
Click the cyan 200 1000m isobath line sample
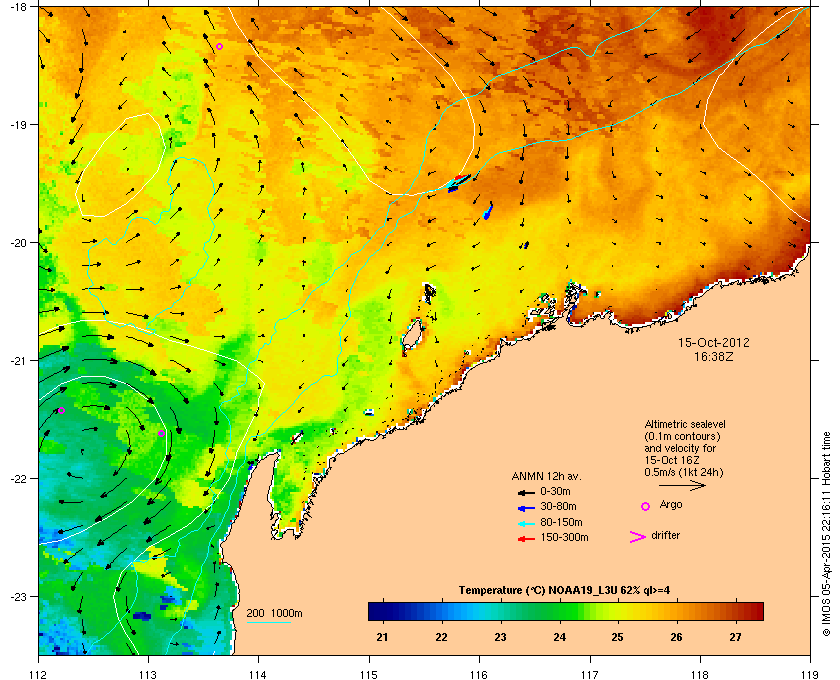[x=268, y=622]
